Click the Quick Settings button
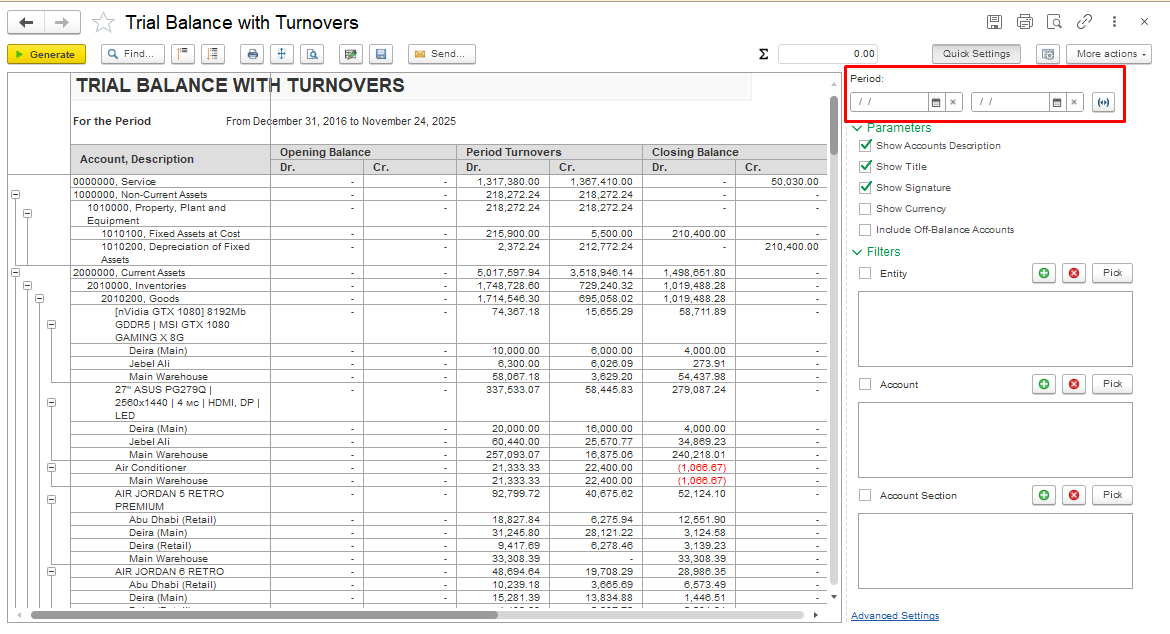Screen dimensions: 1170x634 pyautogui.click(x=976, y=54)
